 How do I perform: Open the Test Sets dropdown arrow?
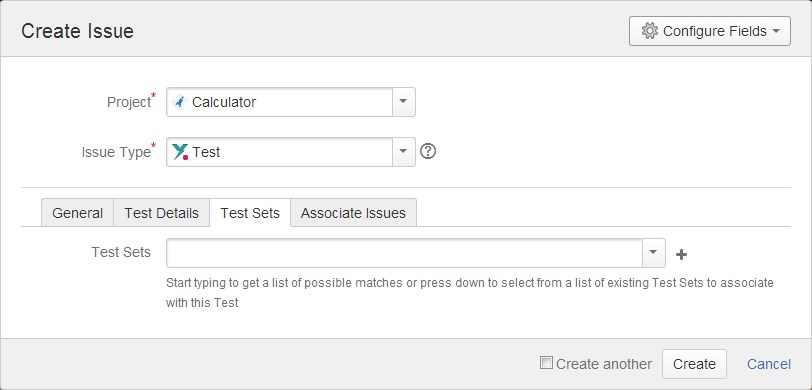pos(654,253)
